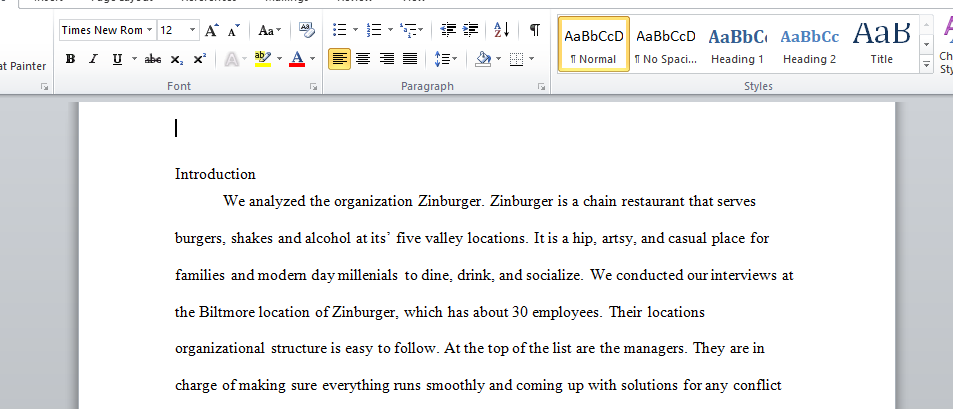Open highlight color dropdown arrow
This screenshot has height=409, width=953.
coord(280,59)
